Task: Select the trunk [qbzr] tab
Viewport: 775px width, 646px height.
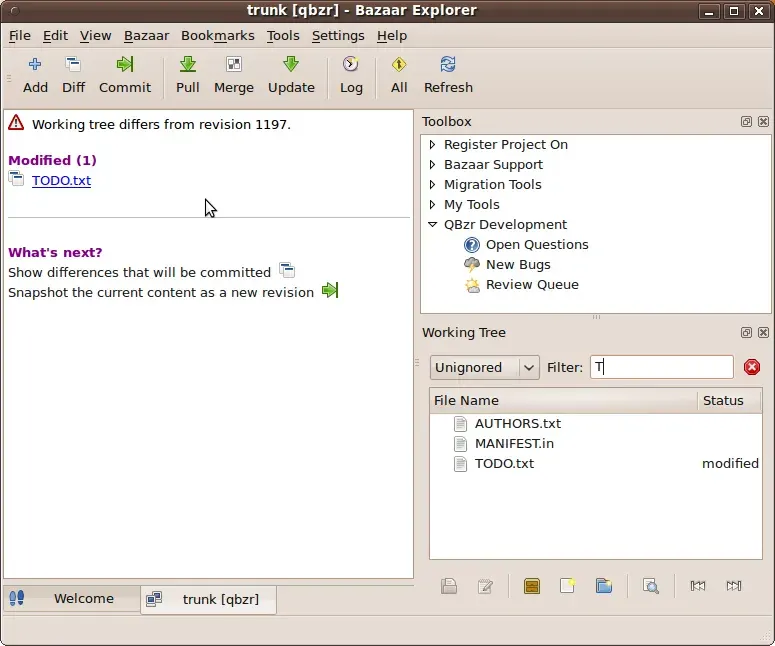Action: (208, 600)
